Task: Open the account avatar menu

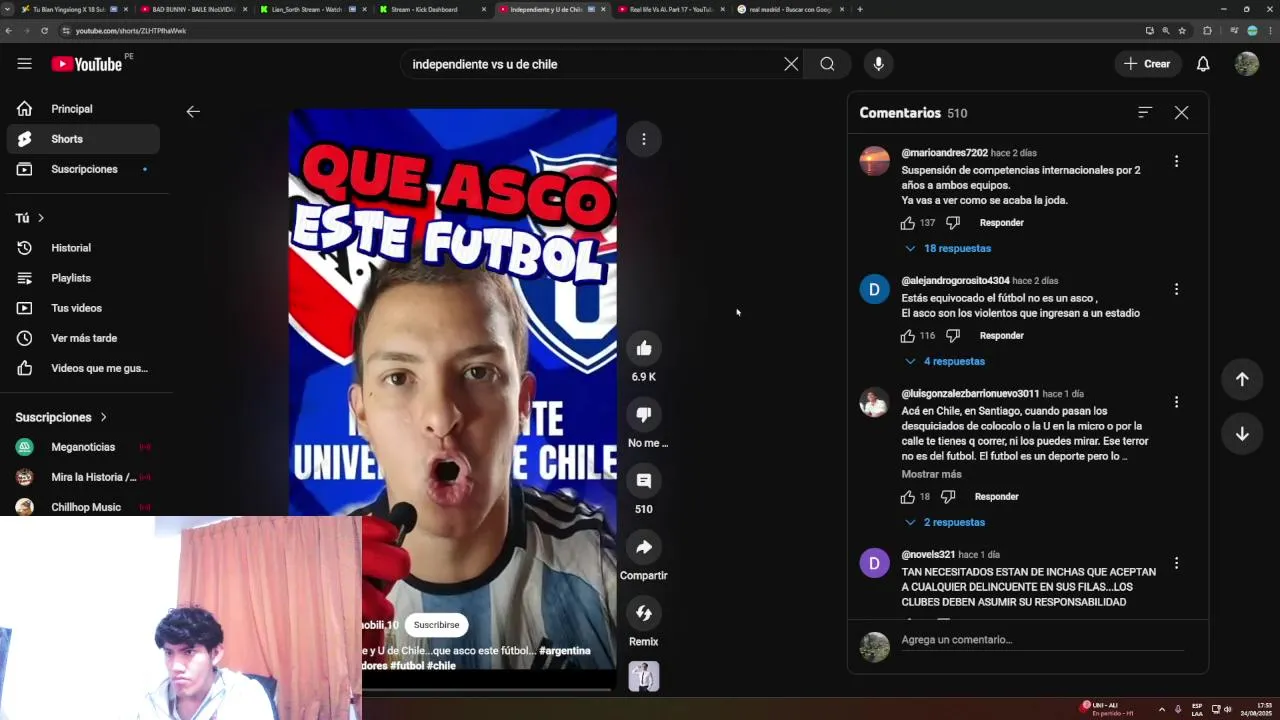Action: pos(1246,64)
